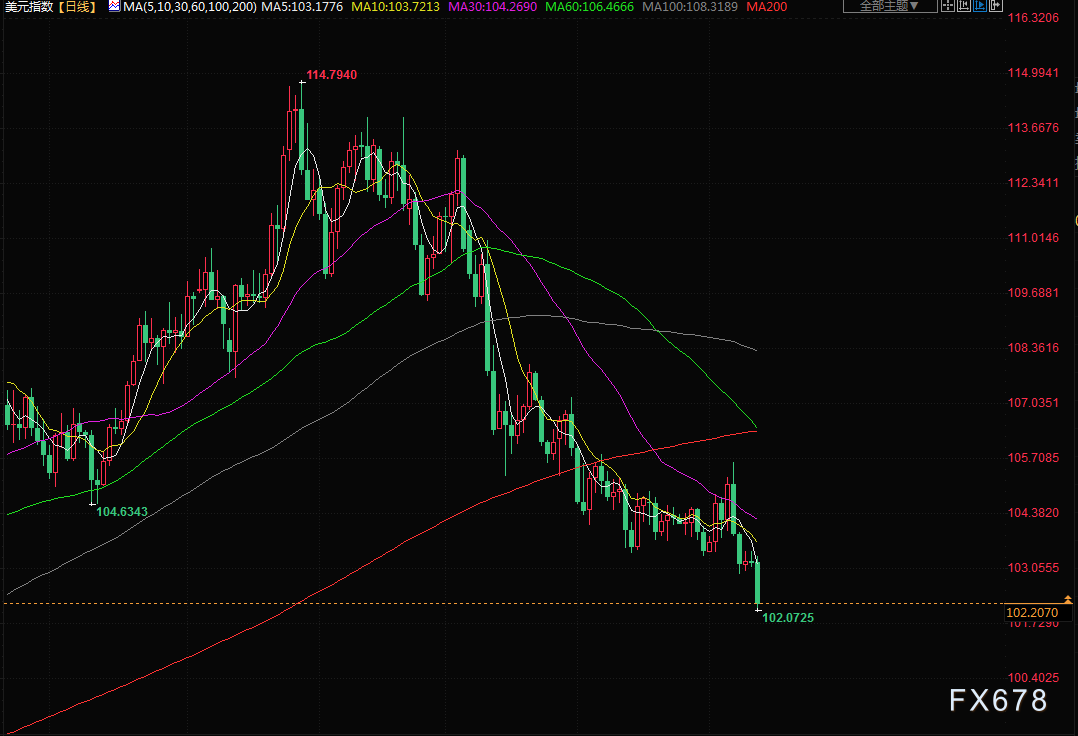Select the range measurement tool icon
1078x736 pixels.
964,5
